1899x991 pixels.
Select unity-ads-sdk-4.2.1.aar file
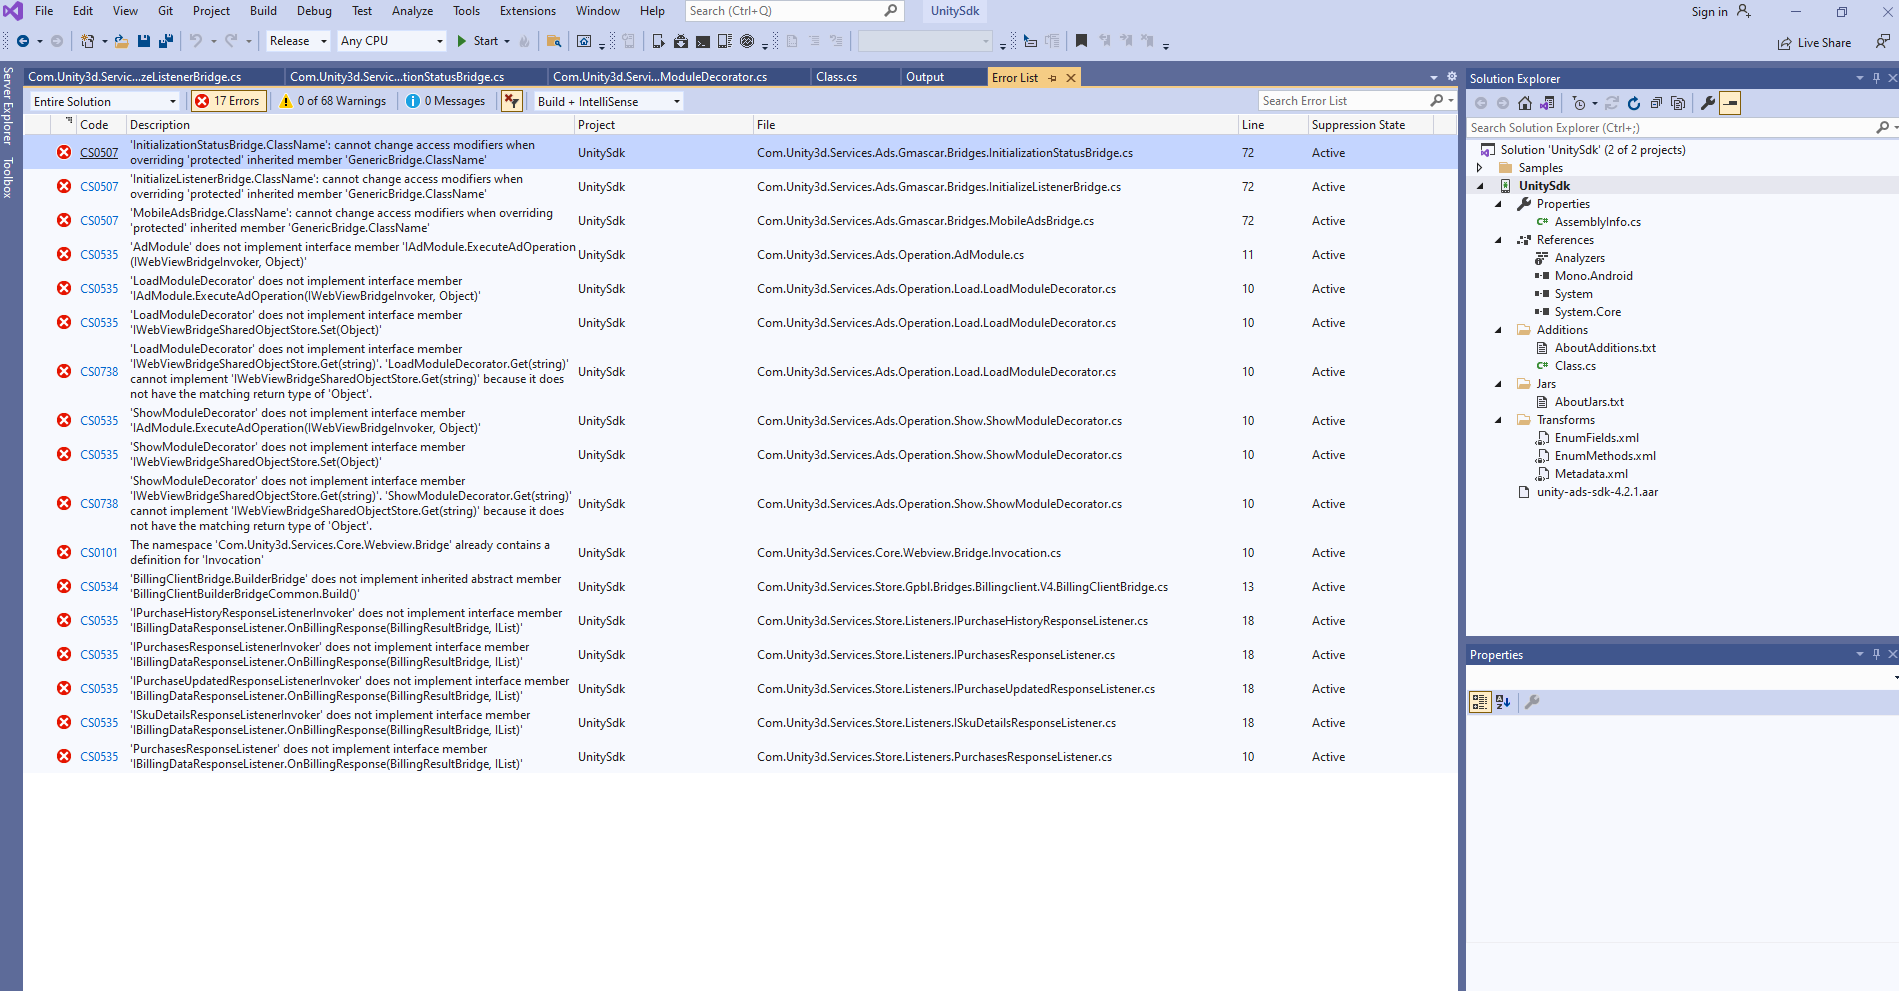(1597, 492)
